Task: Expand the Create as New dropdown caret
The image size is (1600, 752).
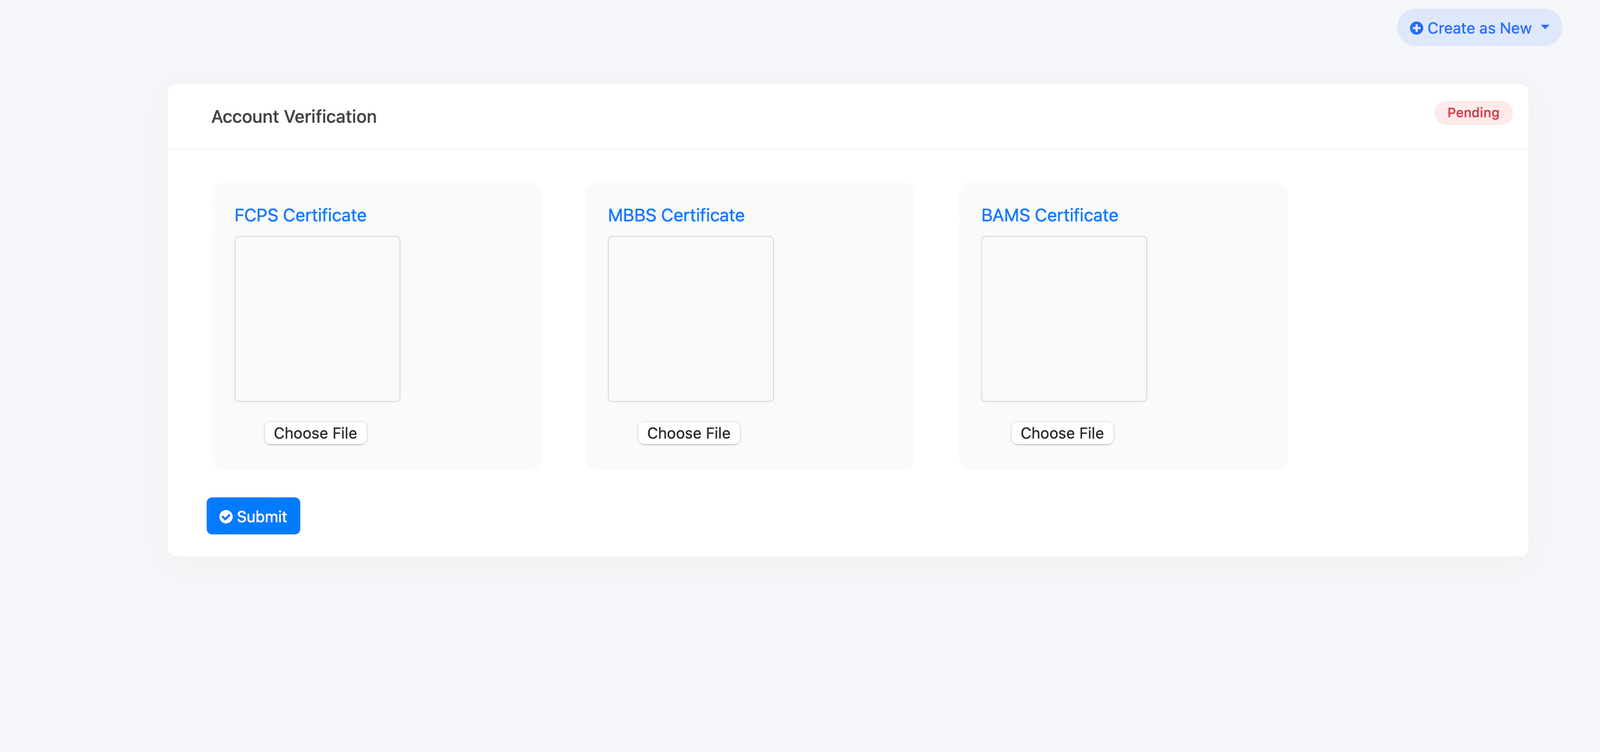Action: (x=1545, y=27)
